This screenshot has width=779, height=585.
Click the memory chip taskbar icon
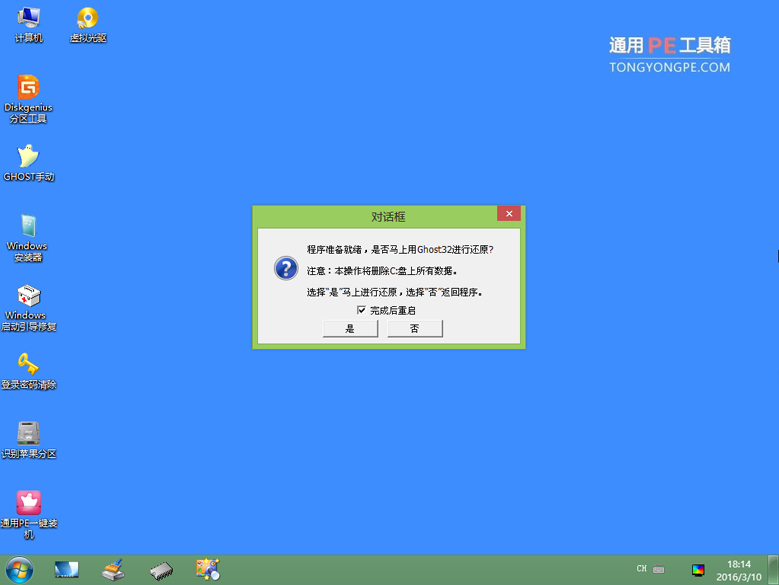(161, 570)
